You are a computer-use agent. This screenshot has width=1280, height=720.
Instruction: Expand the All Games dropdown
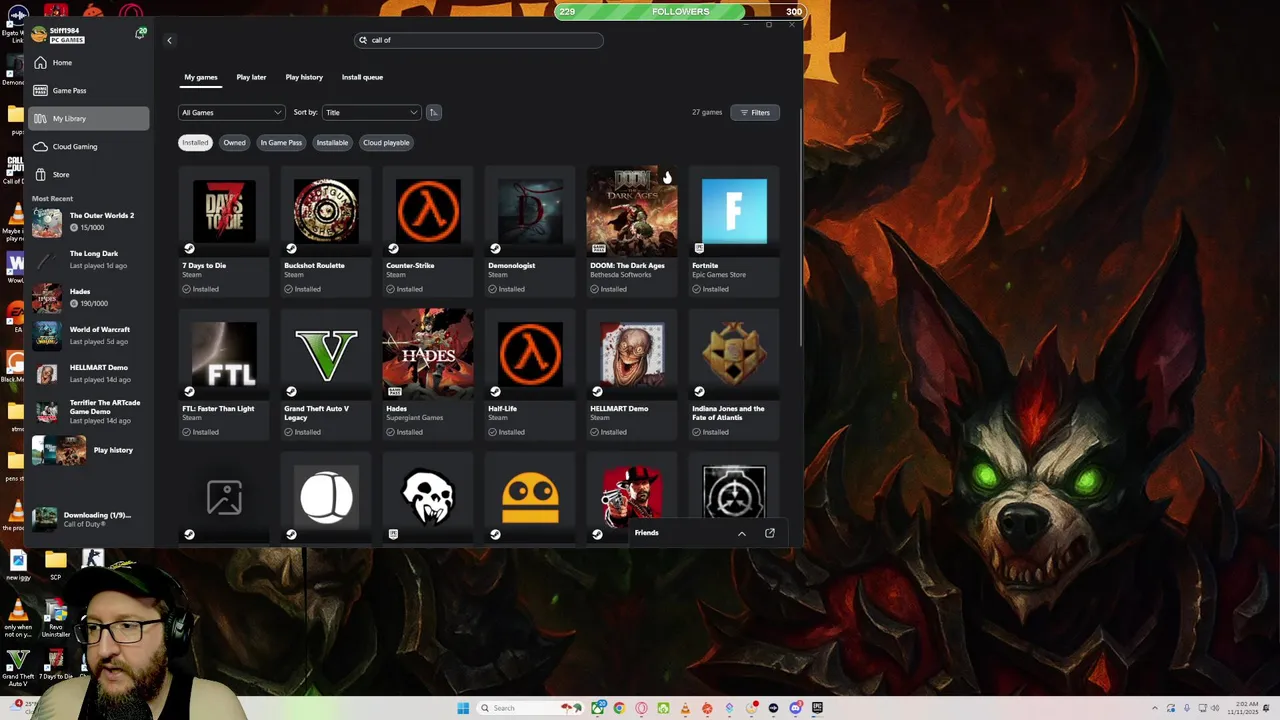click(231, 112)
